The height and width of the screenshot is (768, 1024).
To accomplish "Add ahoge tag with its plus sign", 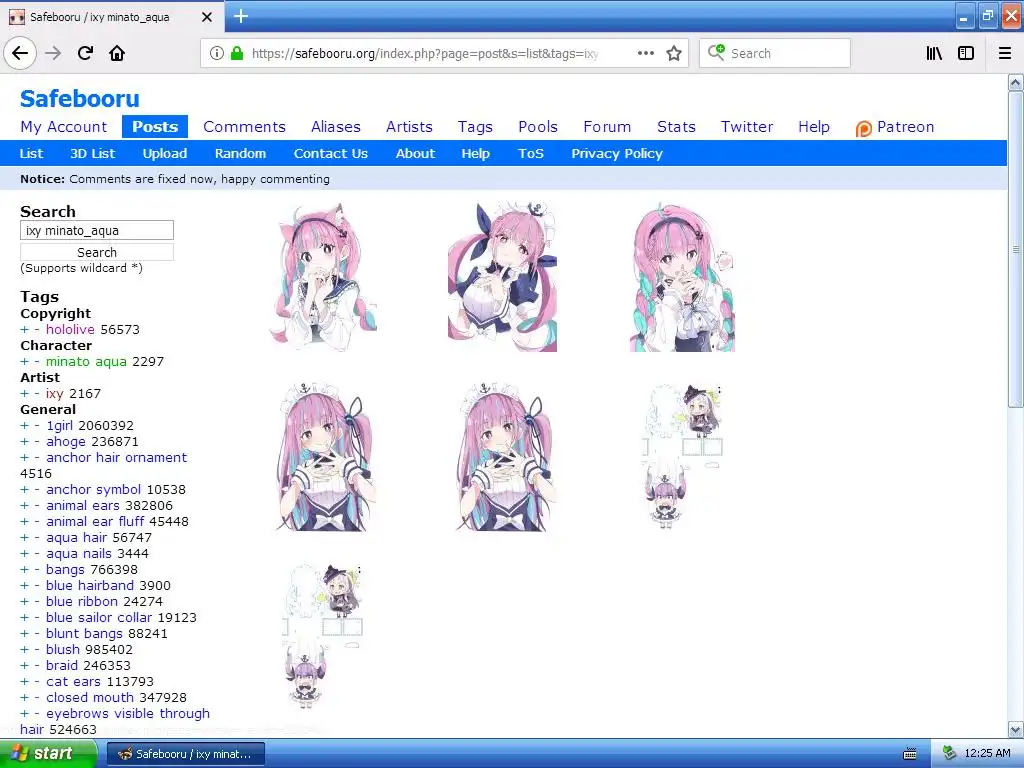I will tap(24, 442).
